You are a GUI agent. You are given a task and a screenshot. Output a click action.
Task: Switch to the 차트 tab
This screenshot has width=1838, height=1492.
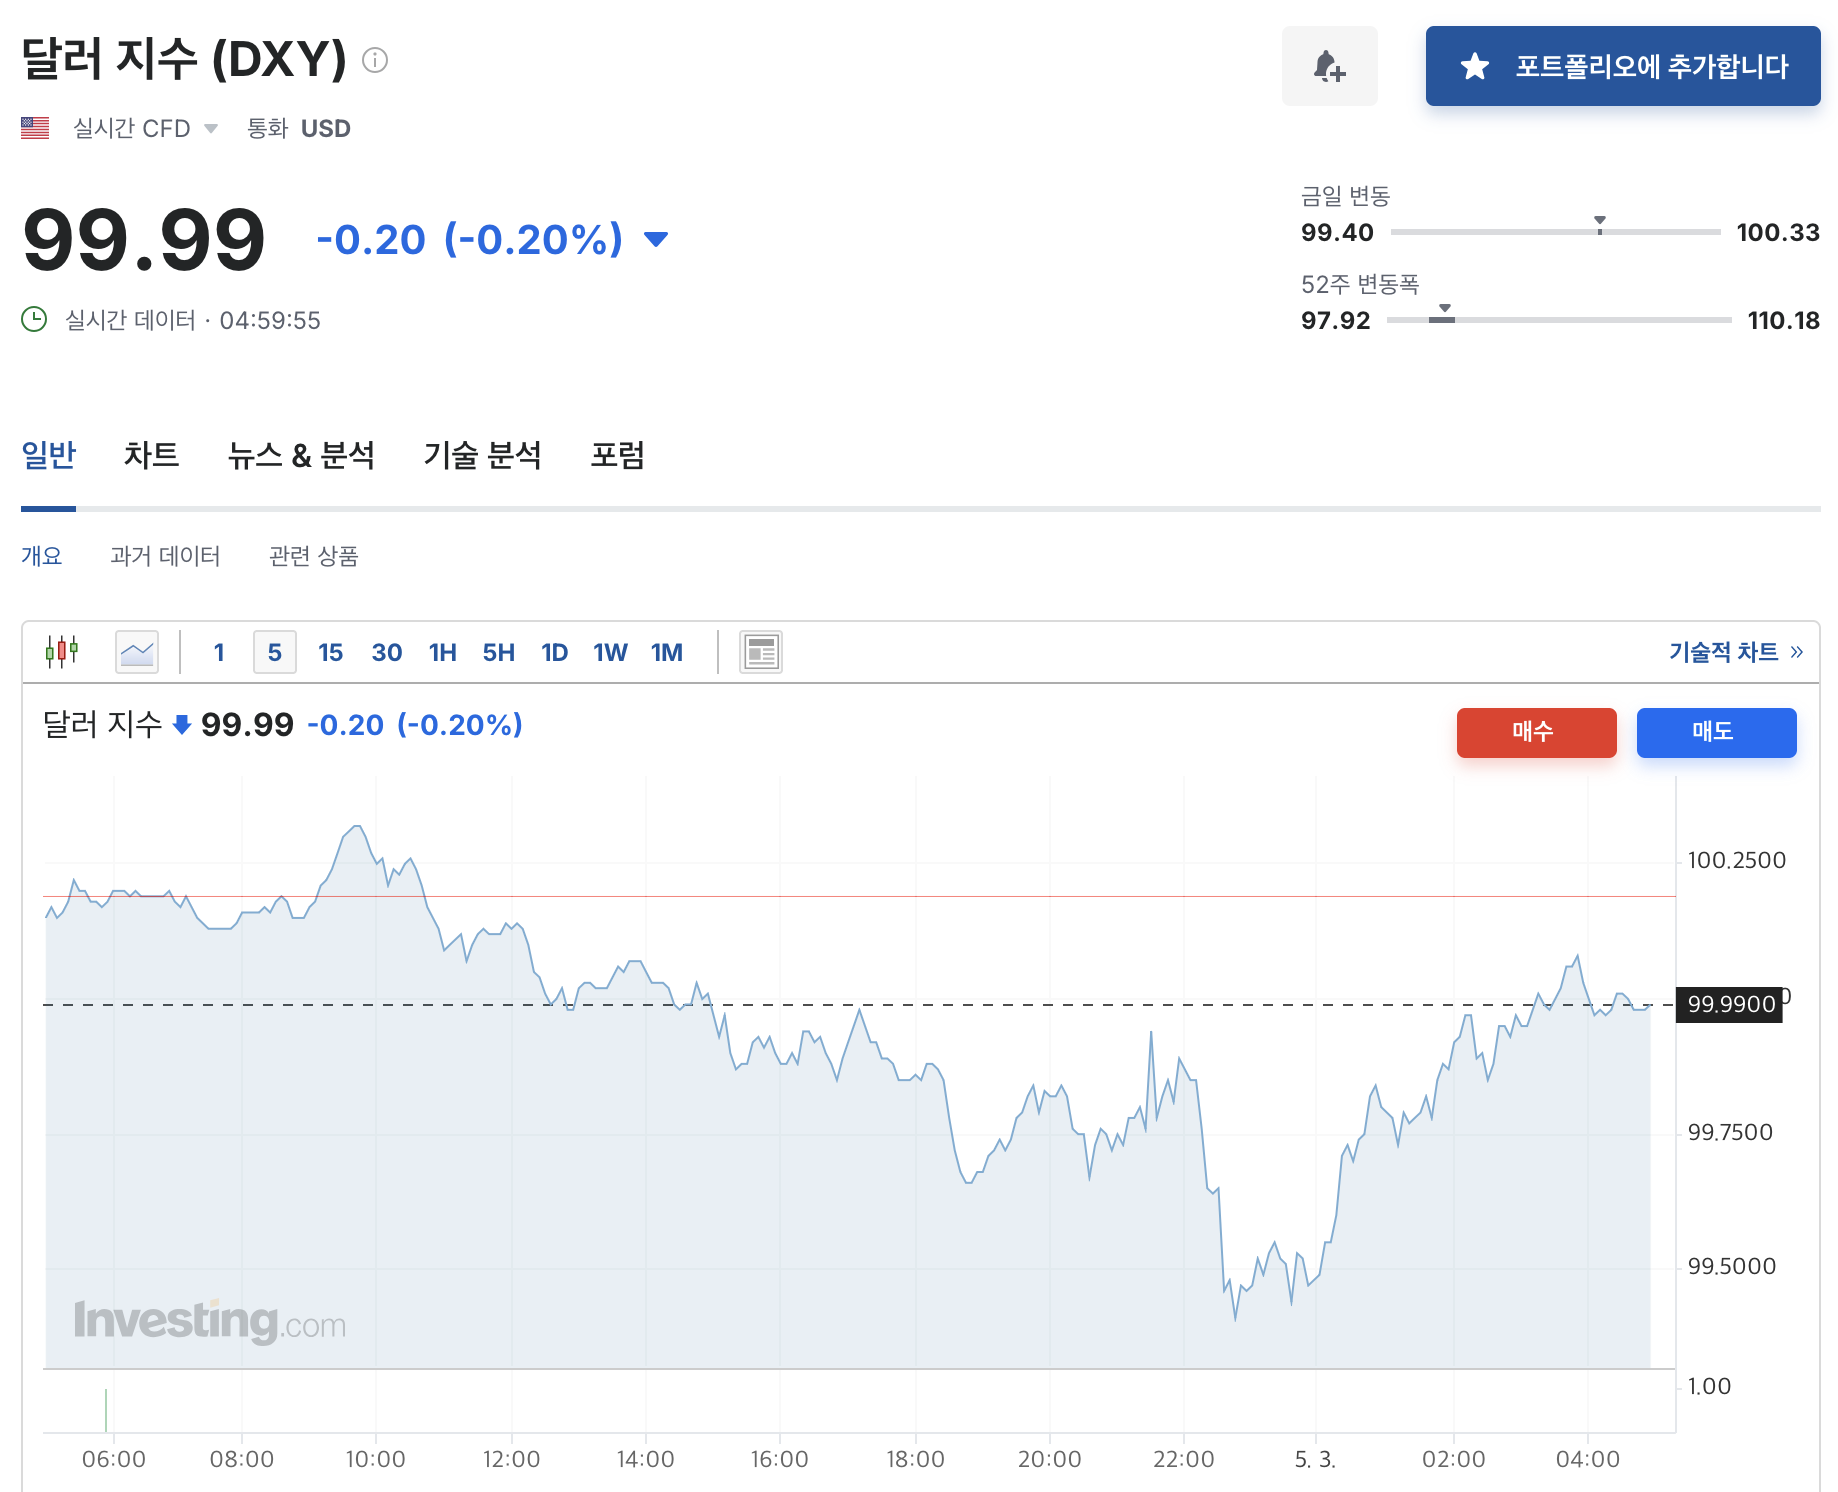(151, 455)
